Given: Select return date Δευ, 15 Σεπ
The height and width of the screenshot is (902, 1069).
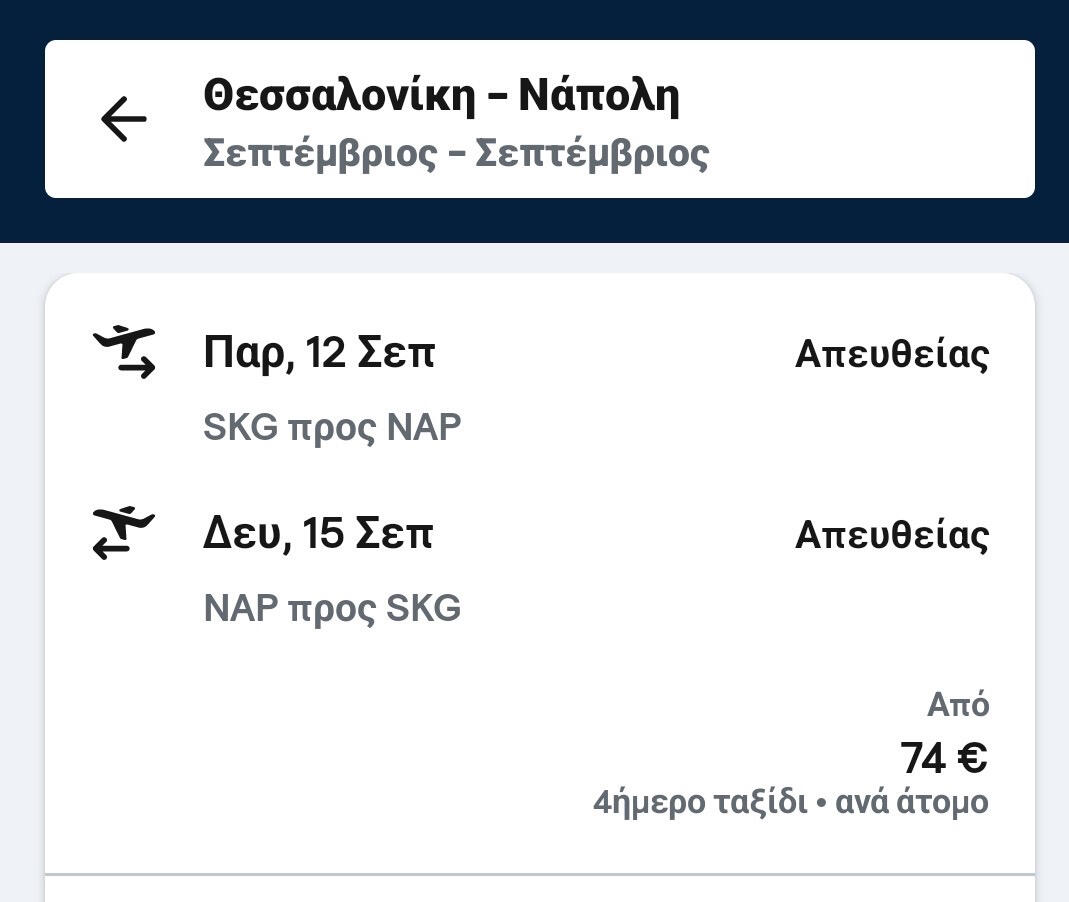Looking at the screenshot, I should pyautogui.click(x=318, y=533).
